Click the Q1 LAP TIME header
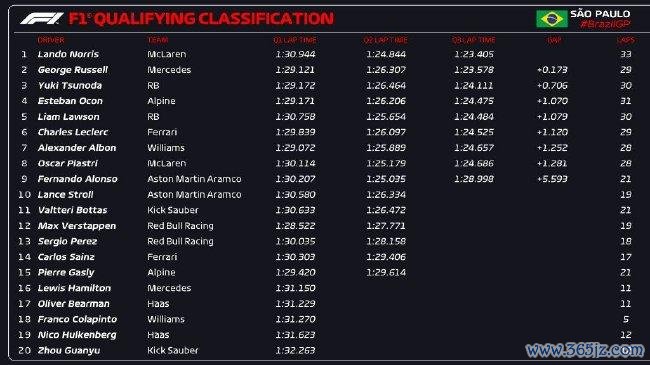 pos(295,40)
